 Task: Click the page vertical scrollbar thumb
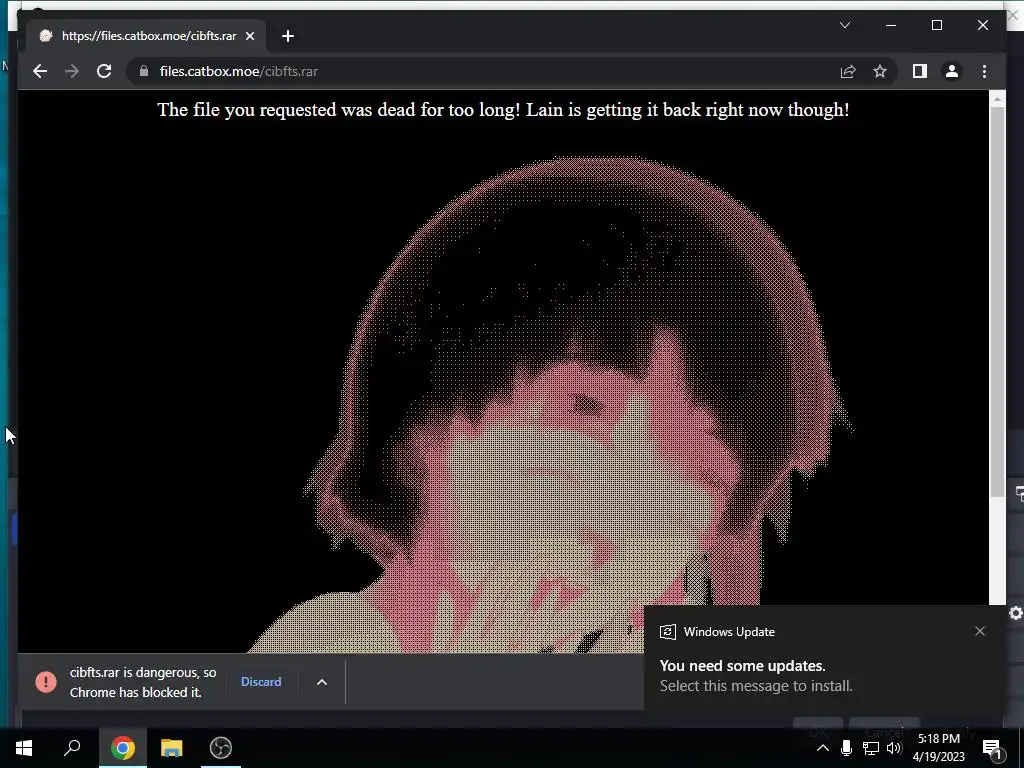tap(997, 302)
